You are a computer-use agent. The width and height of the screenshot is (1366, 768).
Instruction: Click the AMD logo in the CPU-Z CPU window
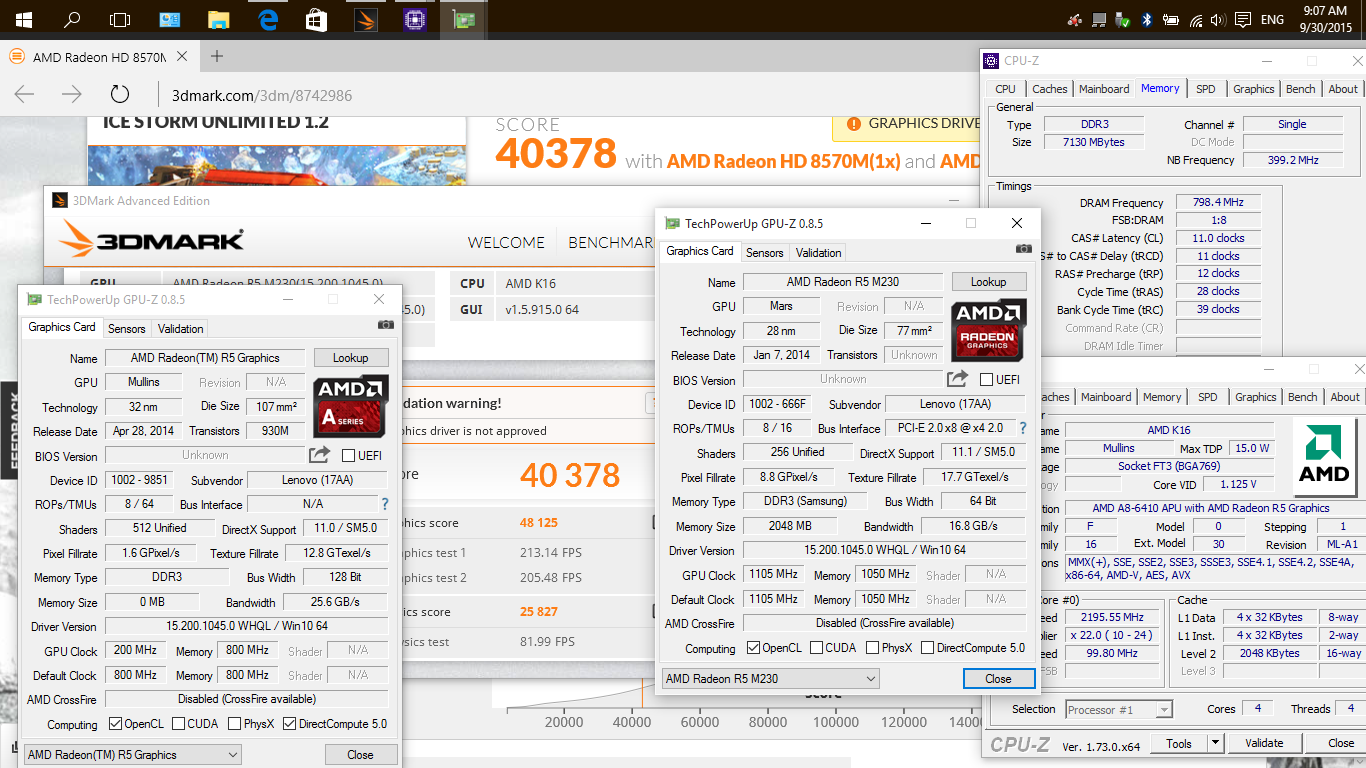coord(1324,458)
